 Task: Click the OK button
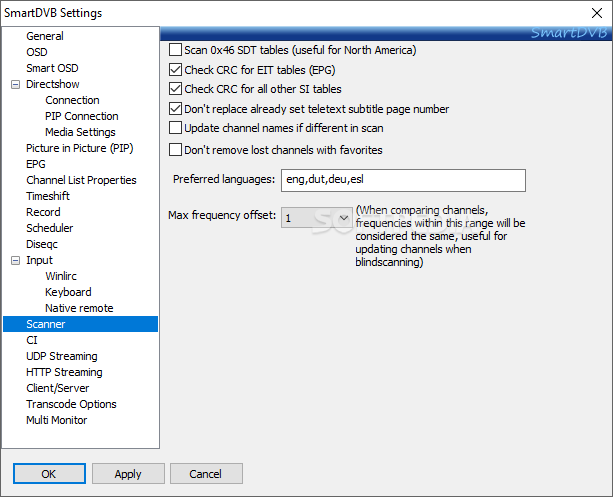pyautogui.click(x=49, y=474)
